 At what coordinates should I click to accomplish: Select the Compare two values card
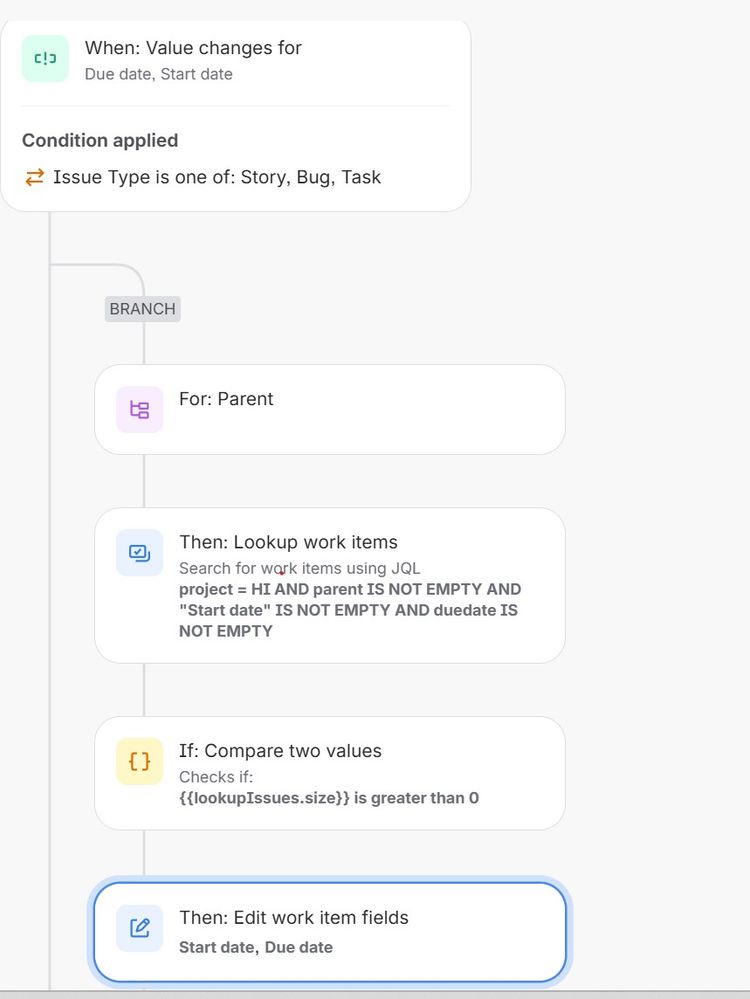[330, 773]
